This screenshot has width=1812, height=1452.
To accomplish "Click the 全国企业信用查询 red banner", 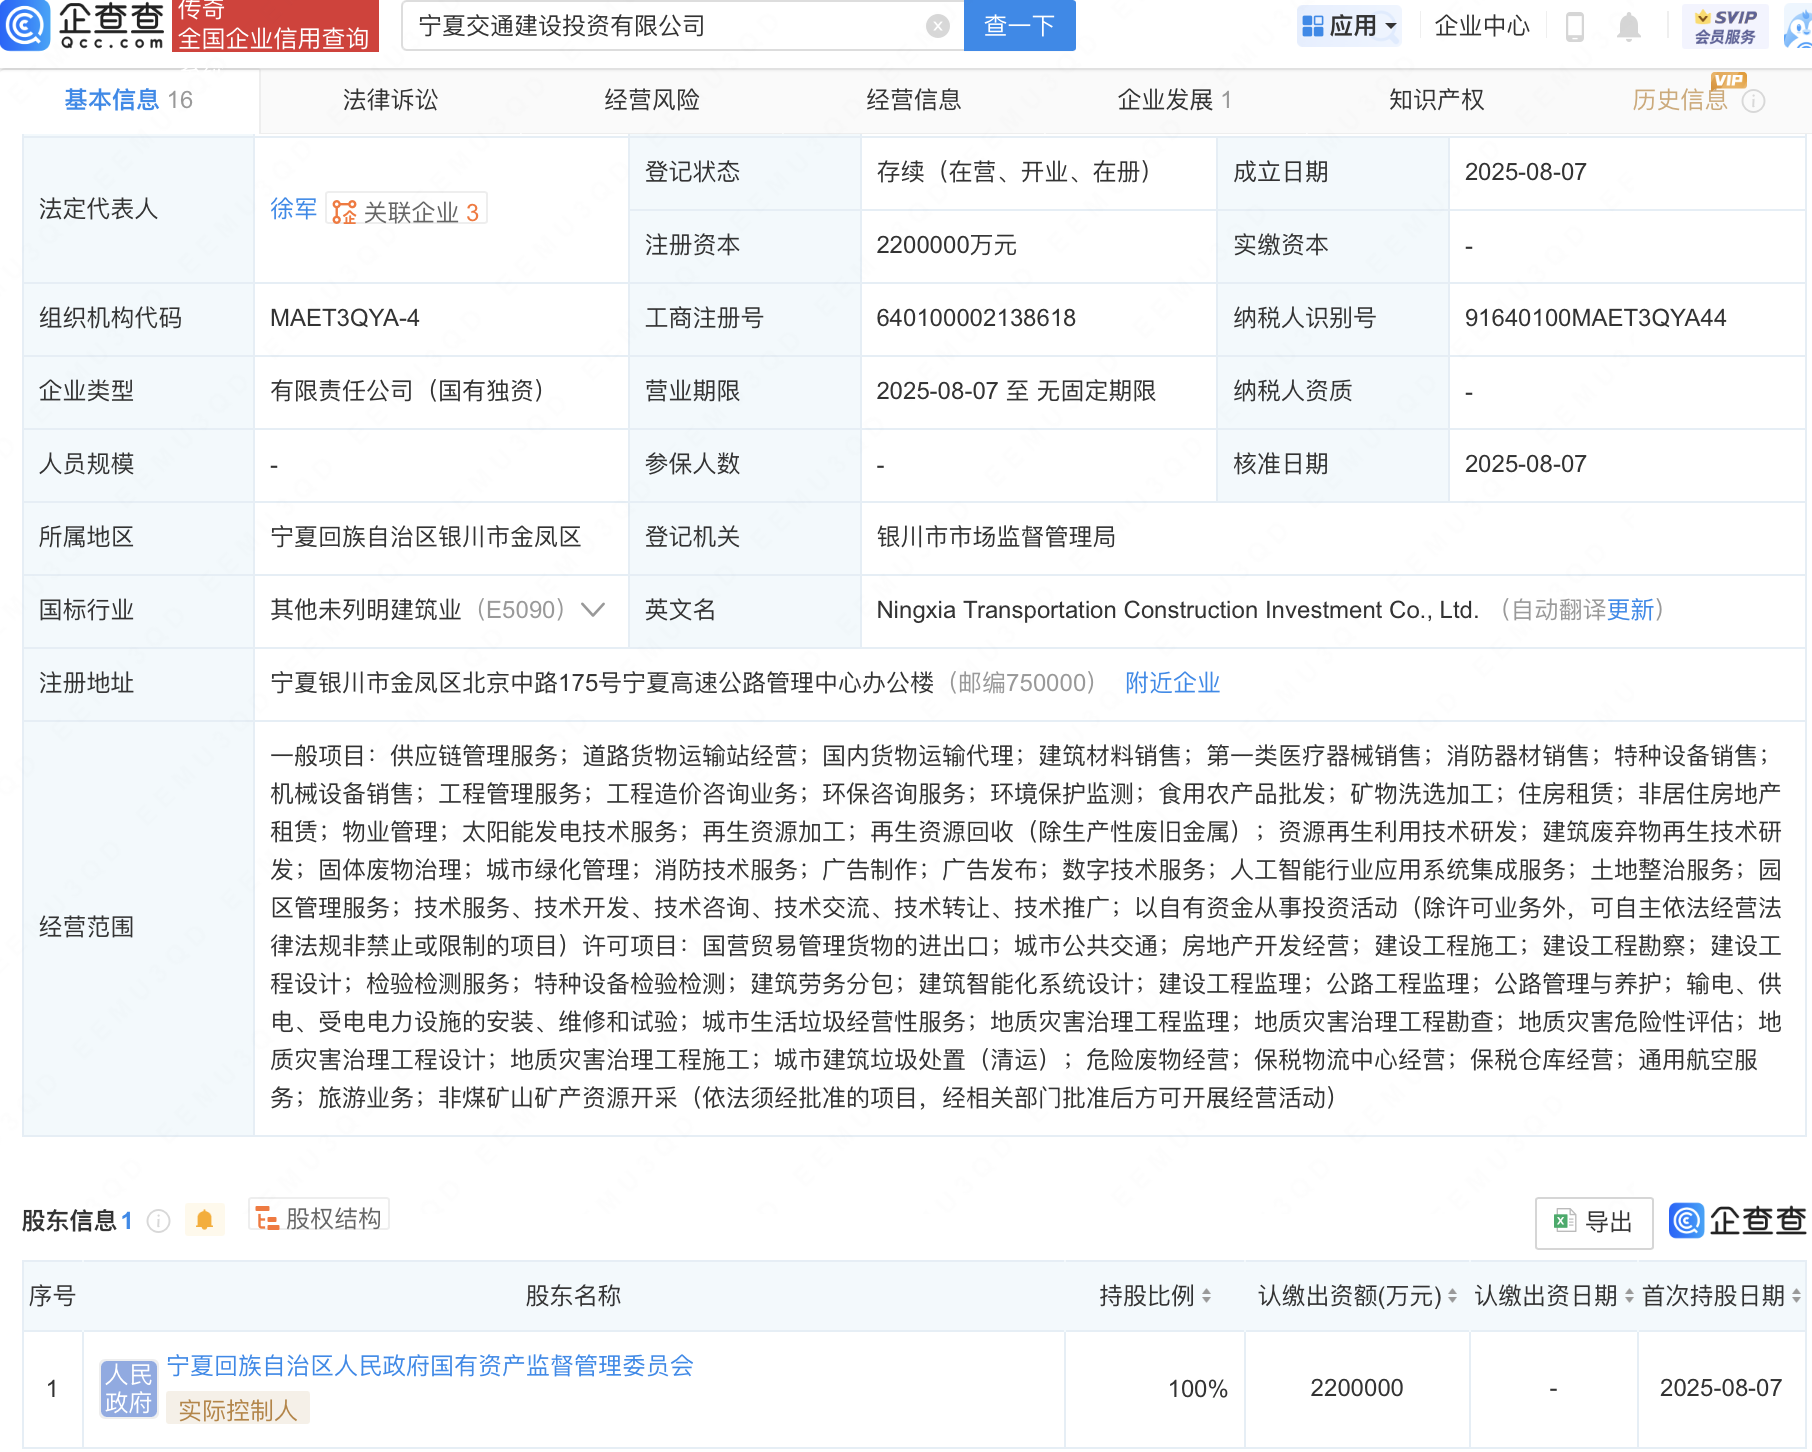I will (275, 26).
